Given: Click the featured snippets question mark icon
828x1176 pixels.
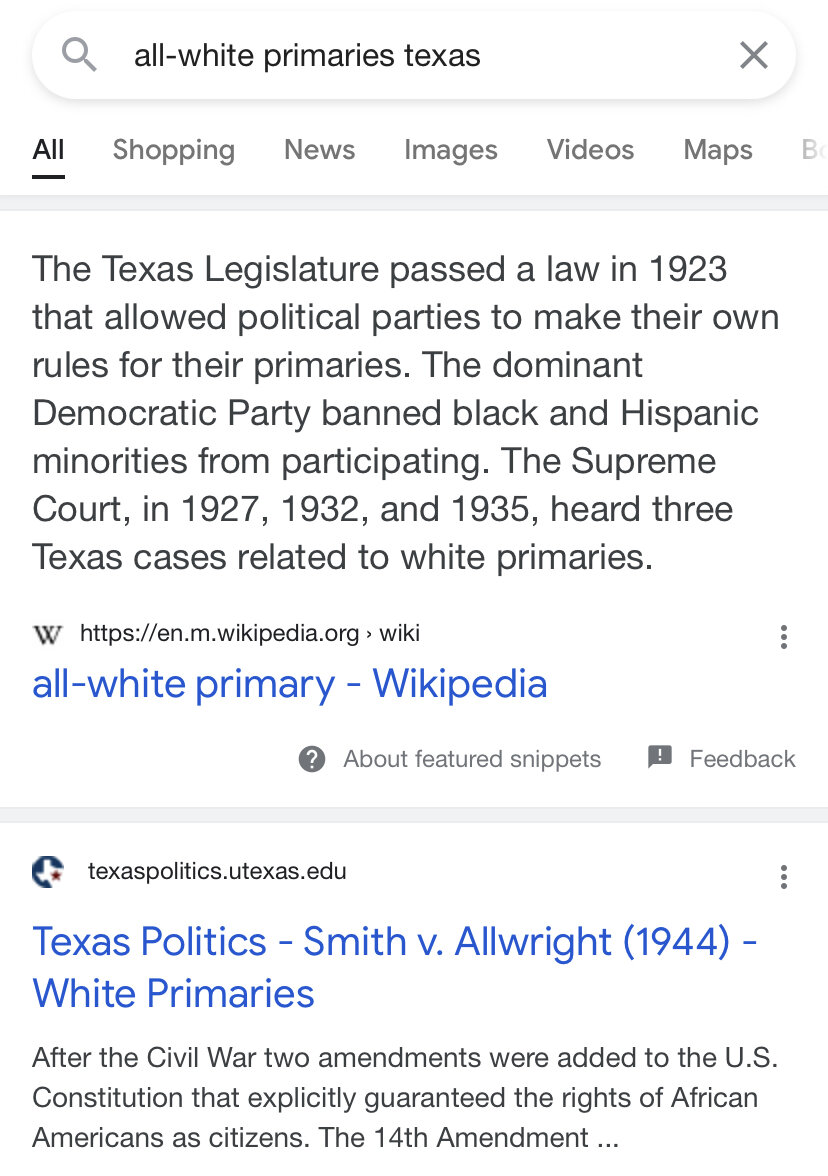Looking at the screenshot, I should (312, 759).
